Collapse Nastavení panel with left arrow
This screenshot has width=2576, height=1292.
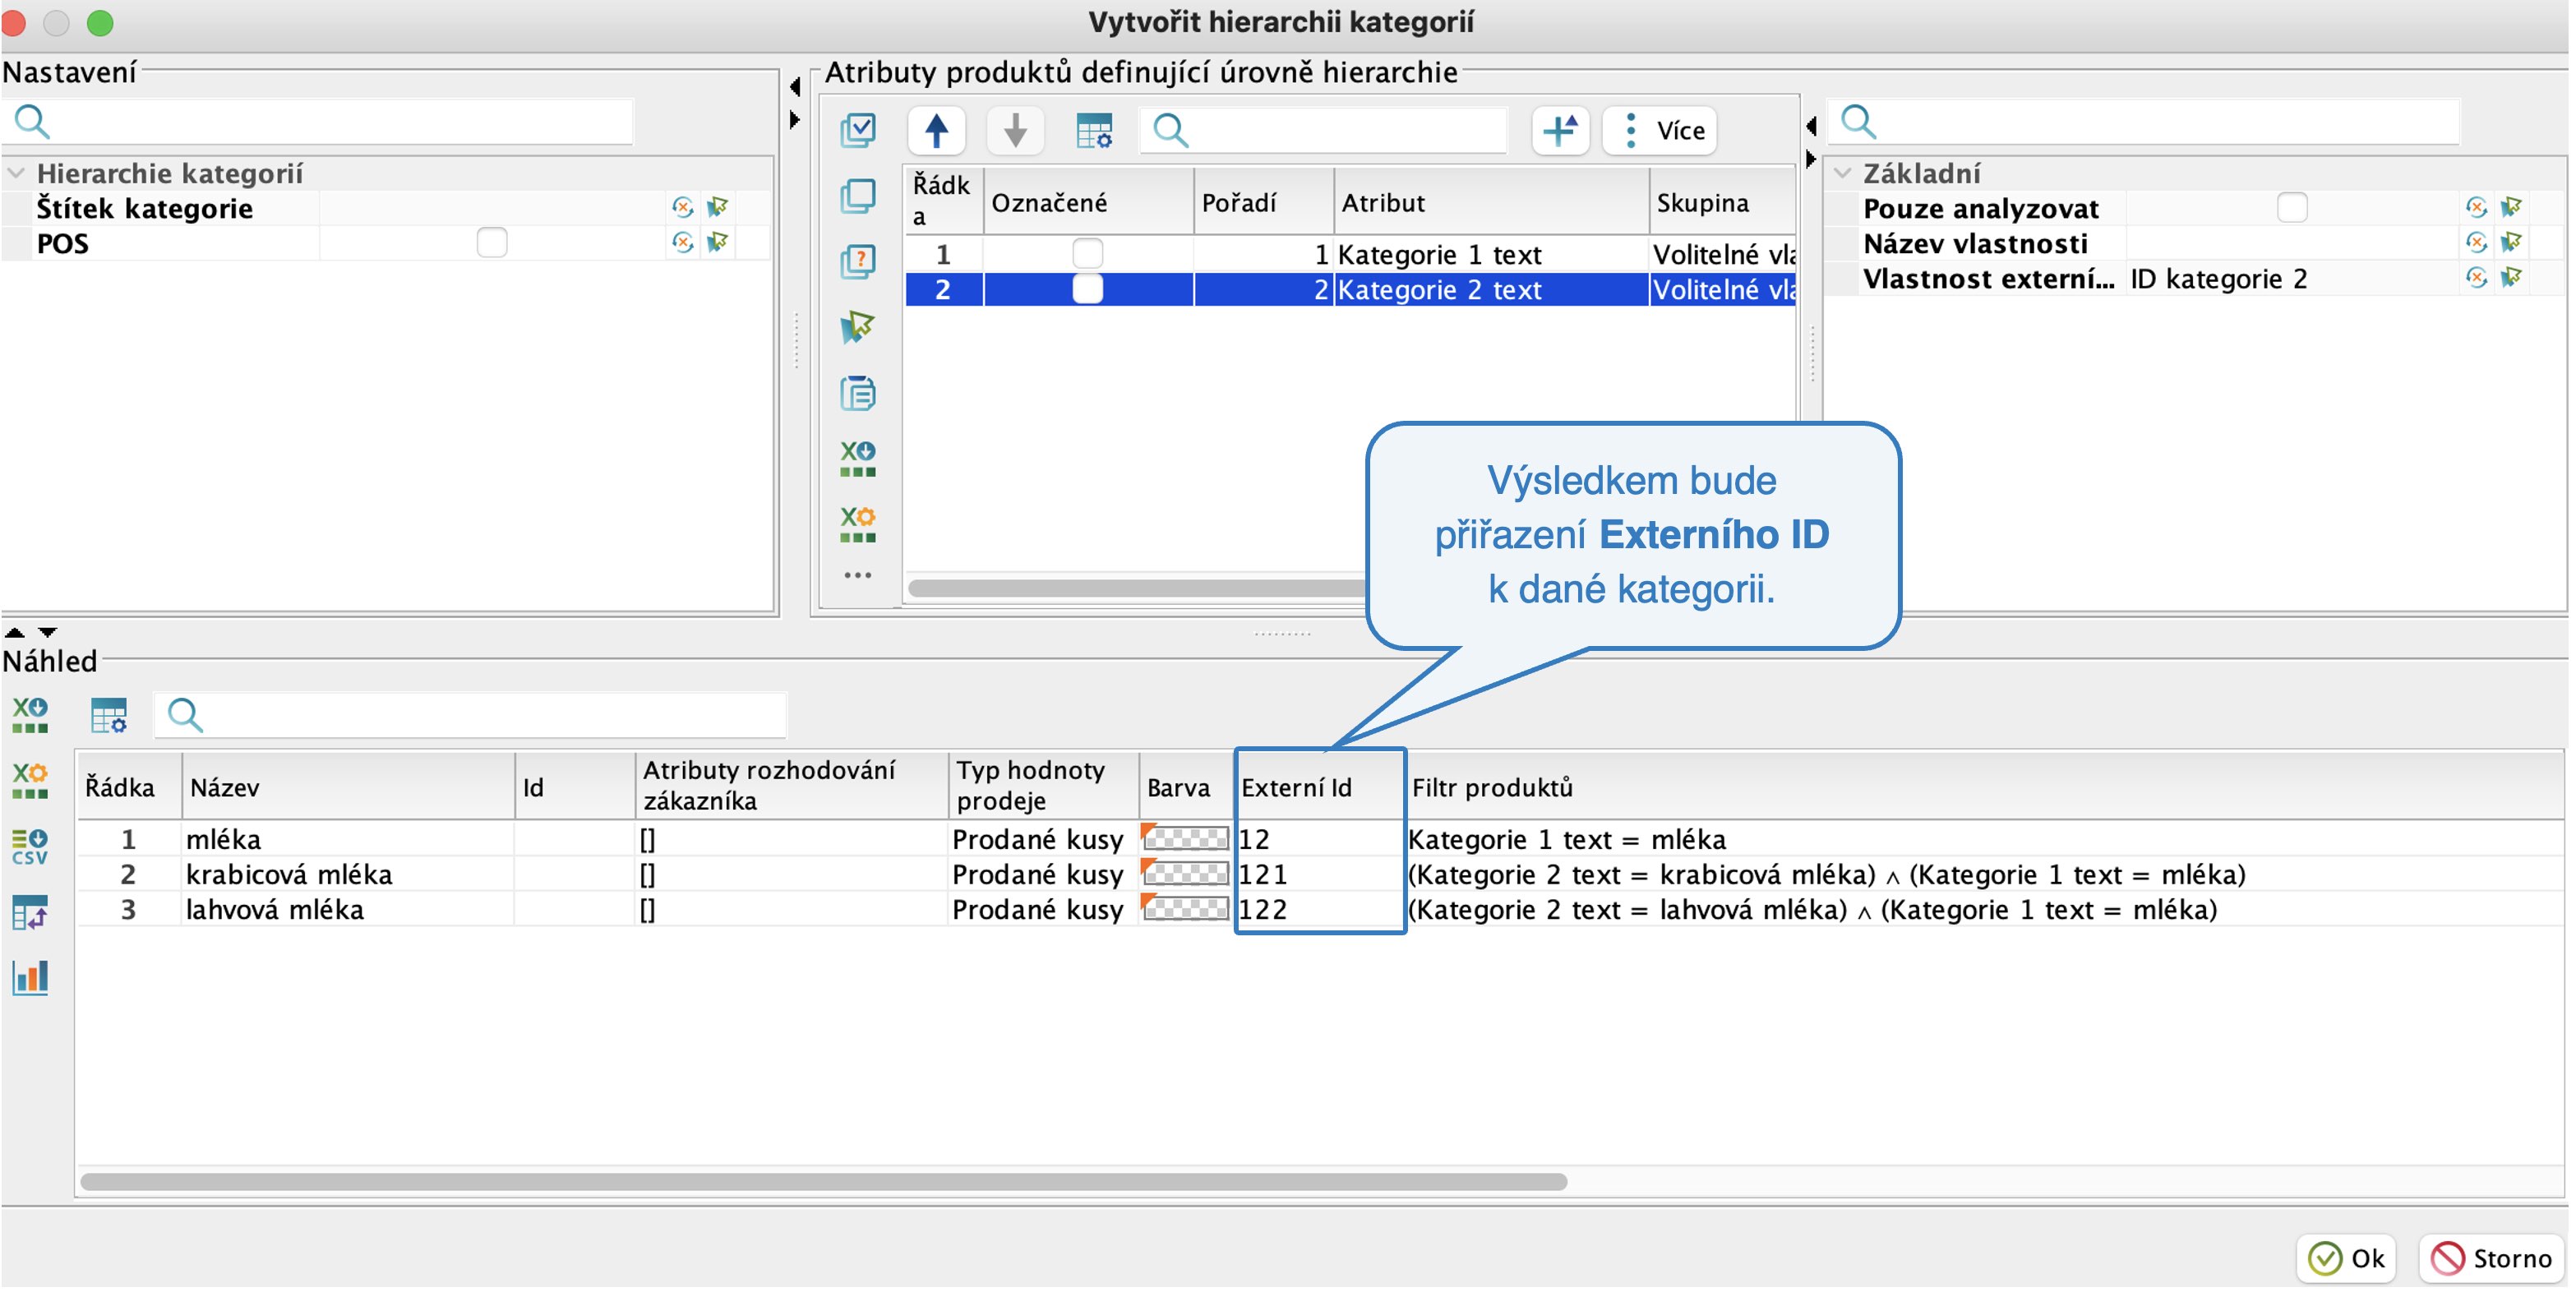point(796,87)
